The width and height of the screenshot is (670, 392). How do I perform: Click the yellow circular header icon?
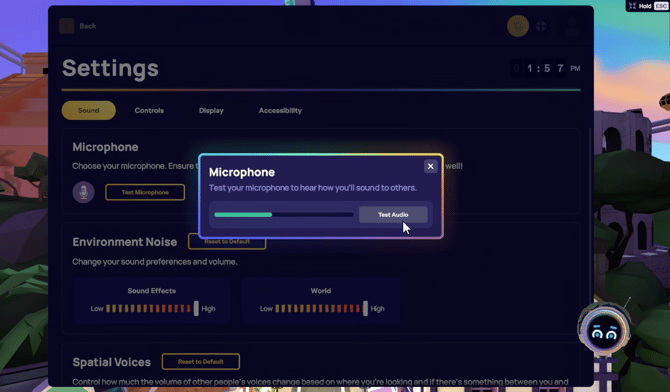pos(518,26)
